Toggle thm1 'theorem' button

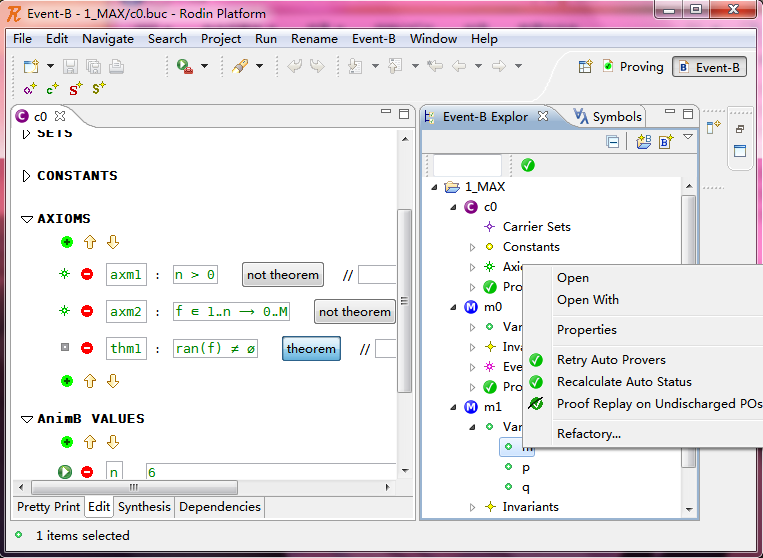coord(311,349)
